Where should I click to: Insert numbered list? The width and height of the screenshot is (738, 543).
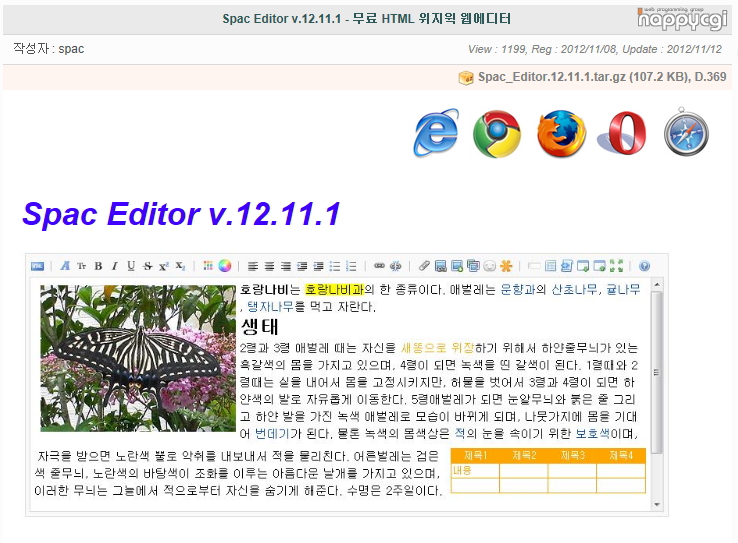[x=351, y=266]
